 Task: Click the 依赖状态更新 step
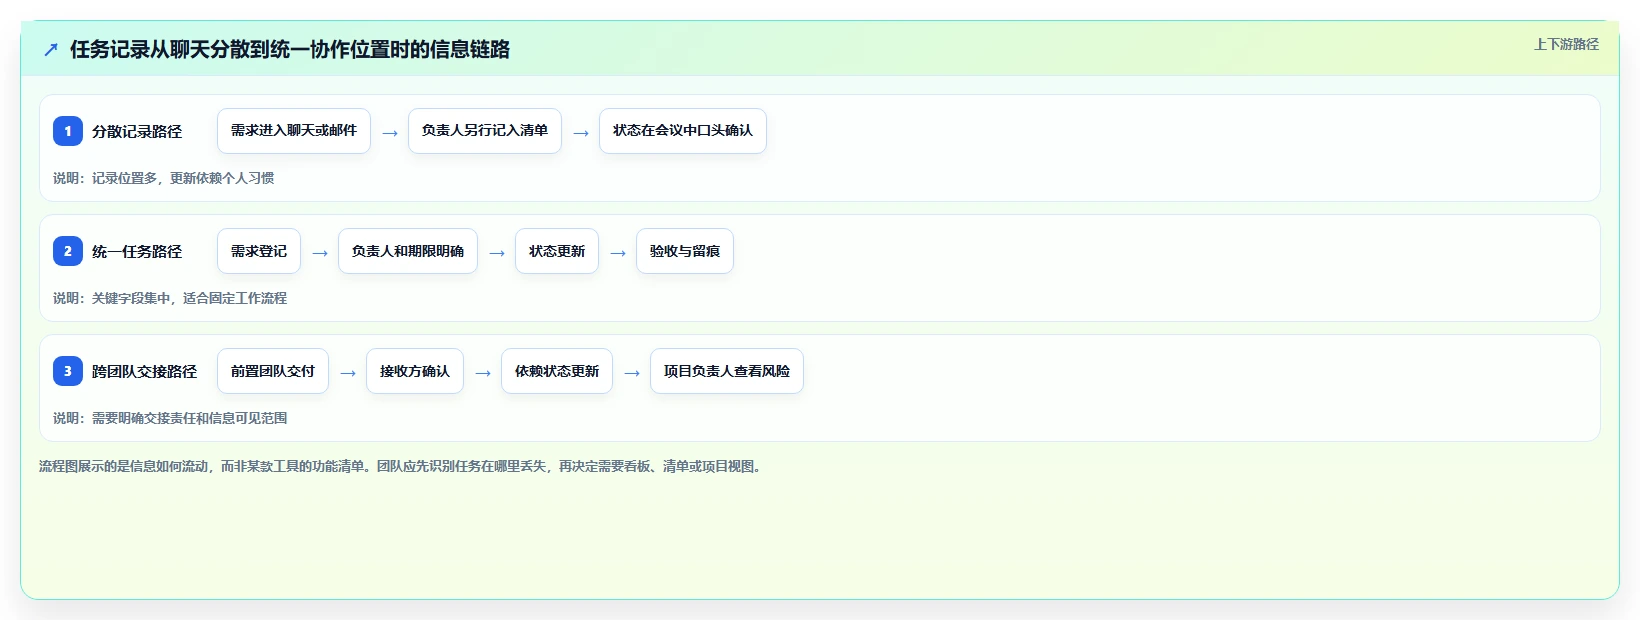557,371
